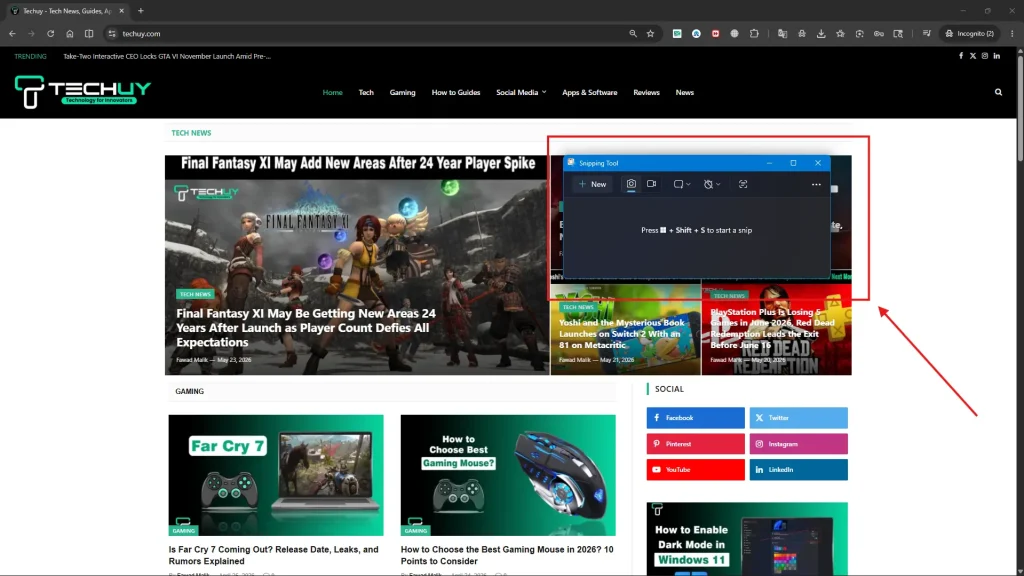Open a new browser tab
The width and height of the screenshot is (1024, 576).
(x=140, y=10)
